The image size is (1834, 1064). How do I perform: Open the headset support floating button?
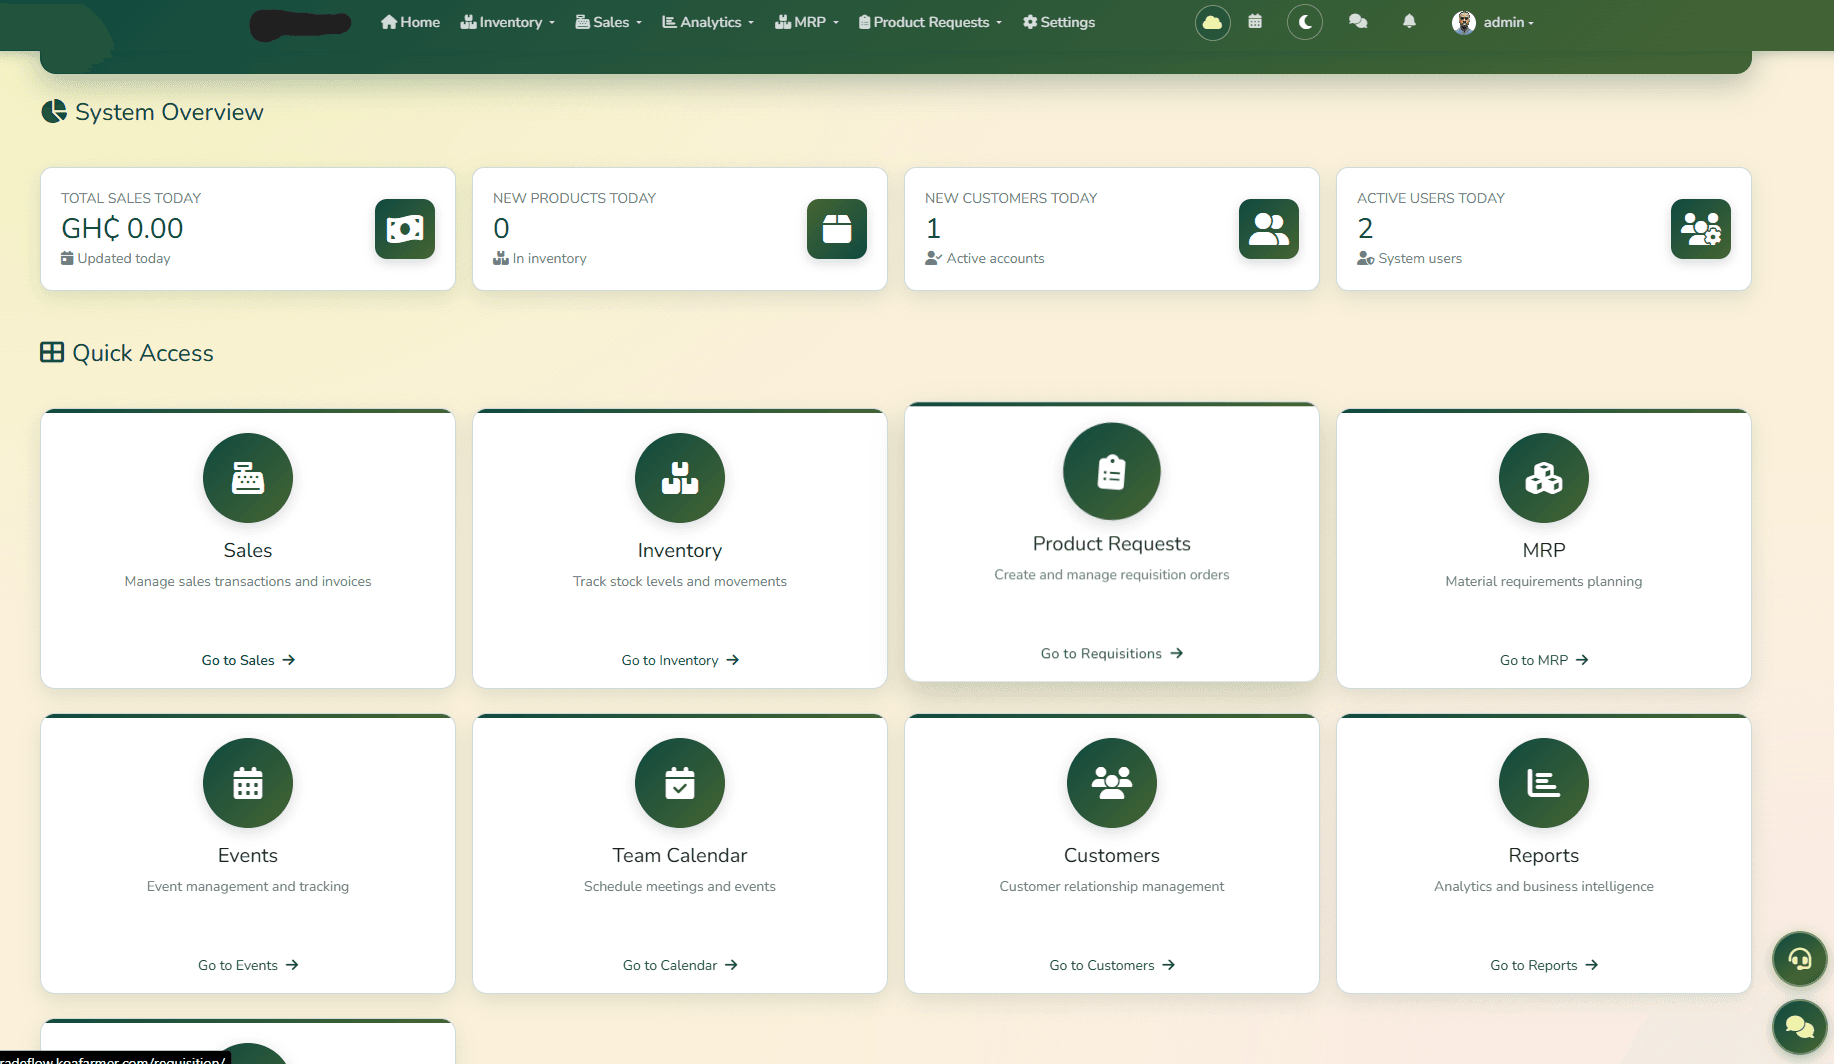coord(1799,960)
